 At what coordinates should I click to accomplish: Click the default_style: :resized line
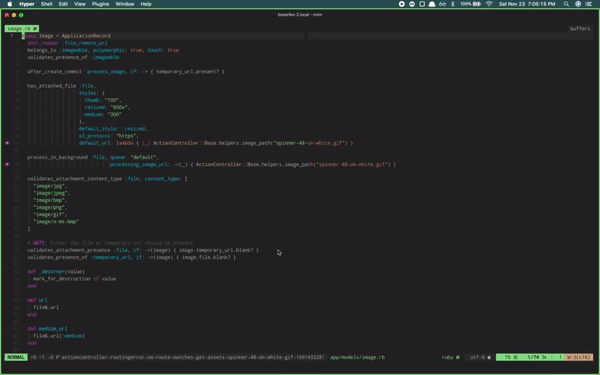tap(113, 129)
